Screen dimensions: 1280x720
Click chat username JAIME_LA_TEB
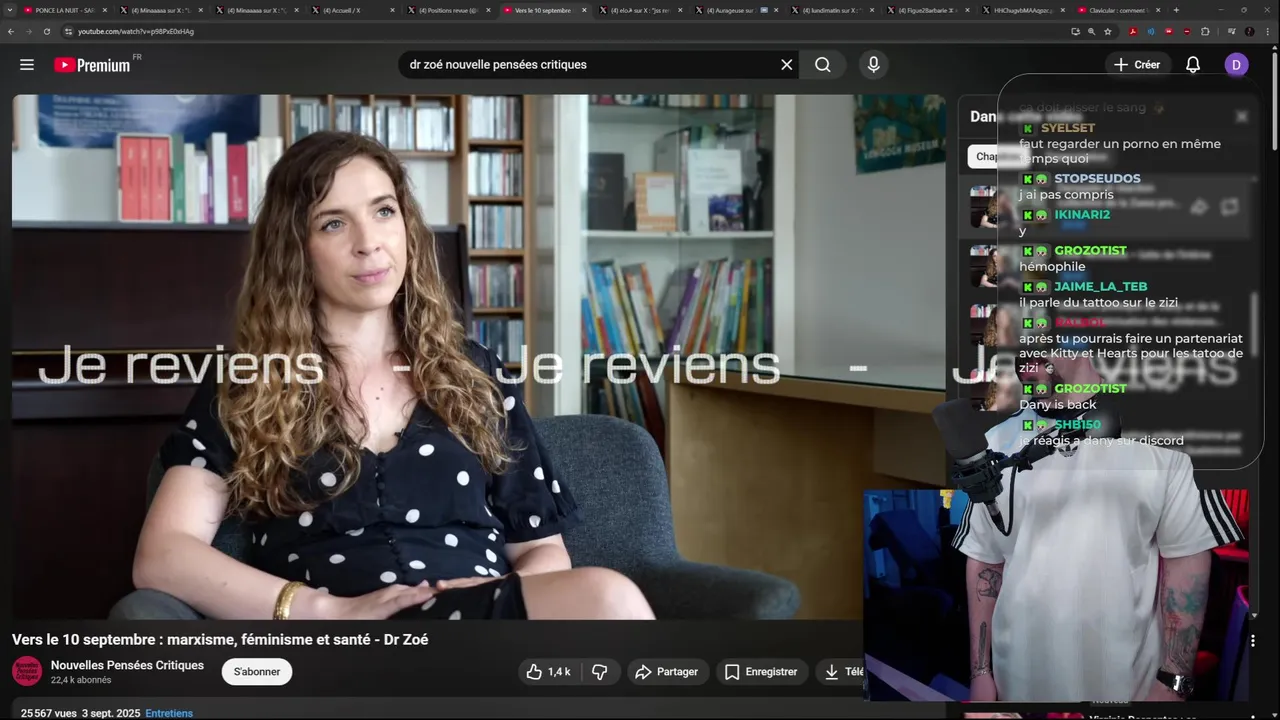[x=1100, y=287]
